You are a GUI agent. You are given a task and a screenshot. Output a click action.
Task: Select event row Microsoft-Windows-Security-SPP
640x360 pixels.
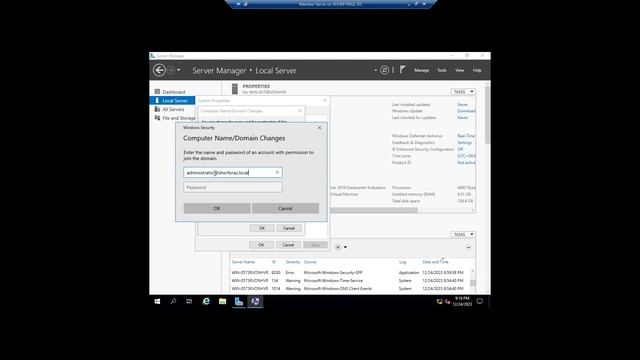pyautogui.click(x=350, y=273)
